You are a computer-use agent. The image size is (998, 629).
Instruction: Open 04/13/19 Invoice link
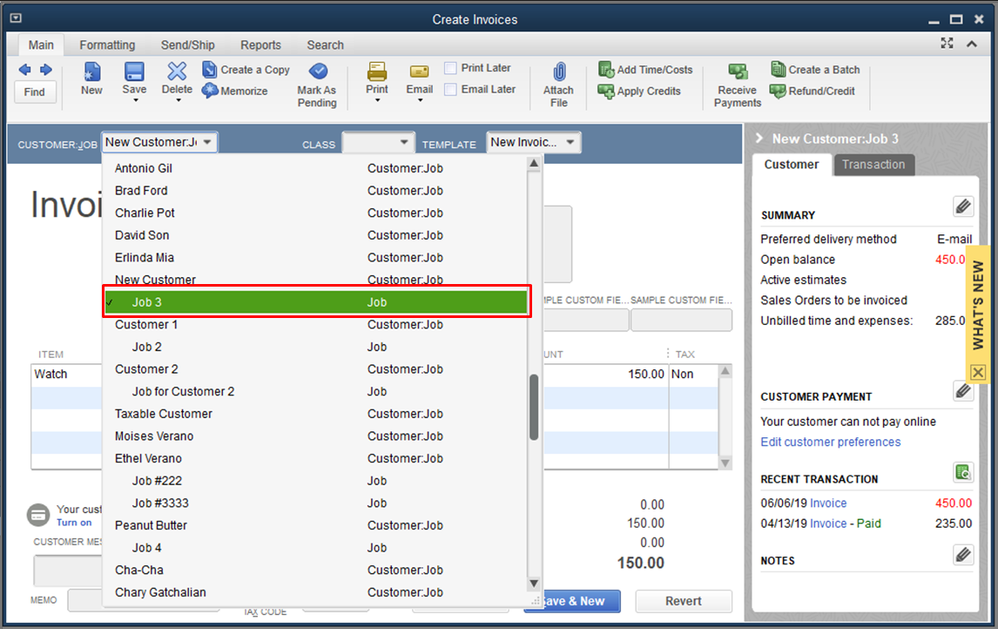coord(828,523)
